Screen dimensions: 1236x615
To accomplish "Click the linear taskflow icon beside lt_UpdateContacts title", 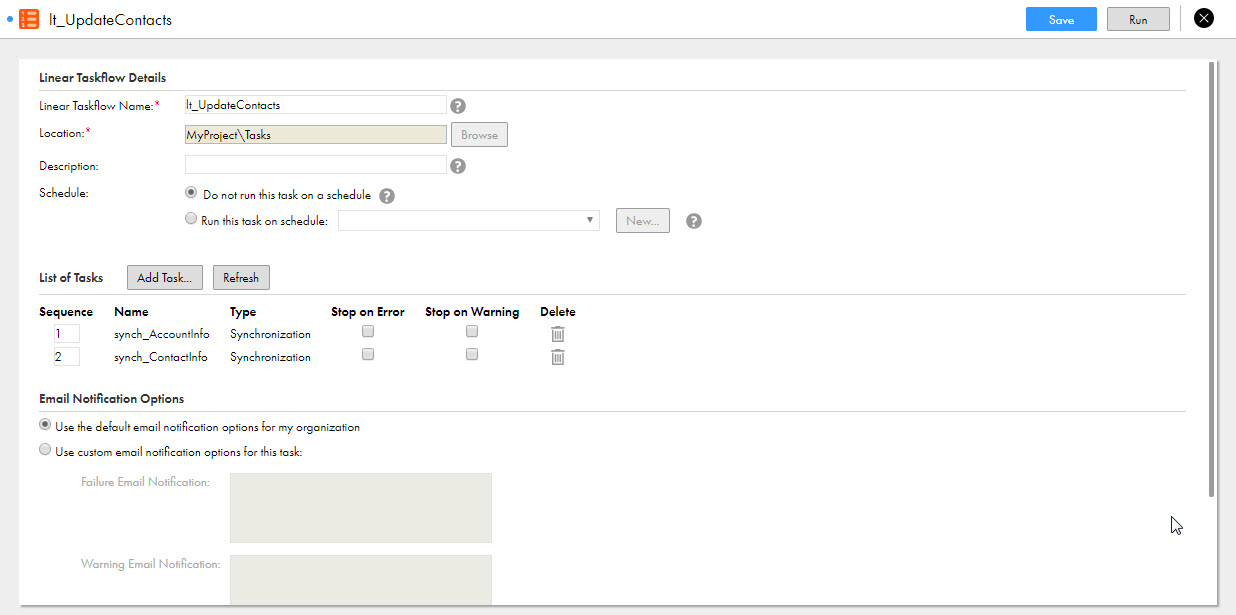I will pyautogui.click(x=29, y=19).
